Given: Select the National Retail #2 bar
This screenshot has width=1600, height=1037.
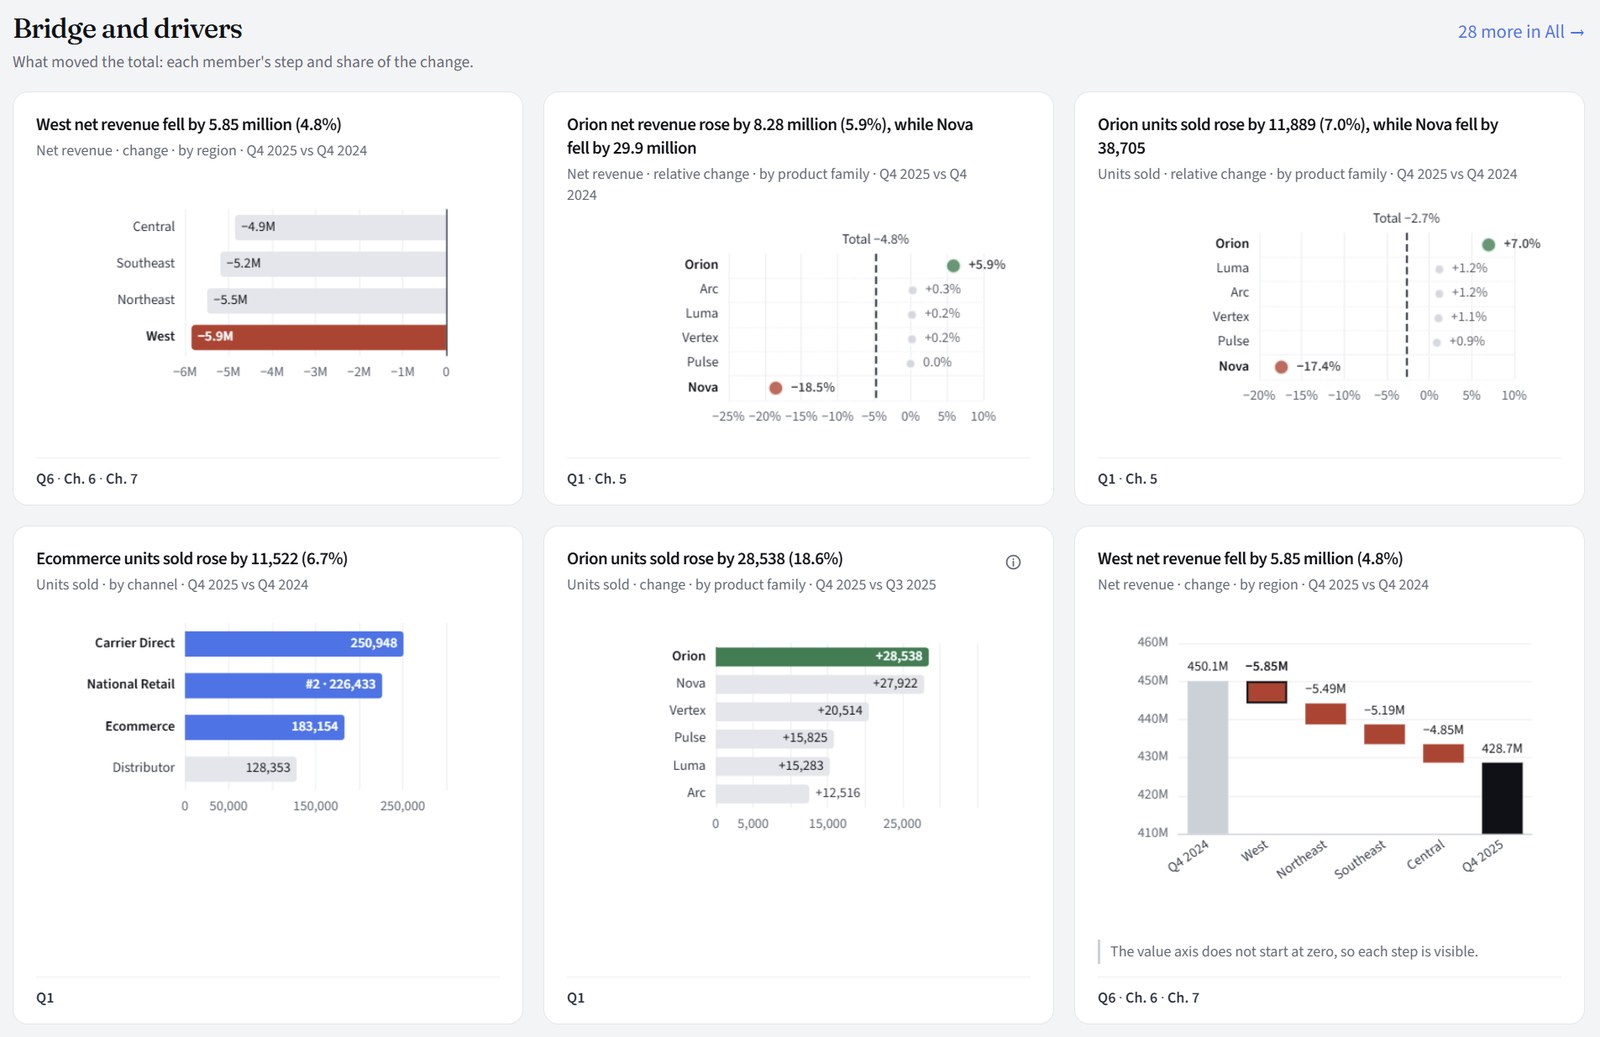Looking at the screenshot, I should click(283, 685).
